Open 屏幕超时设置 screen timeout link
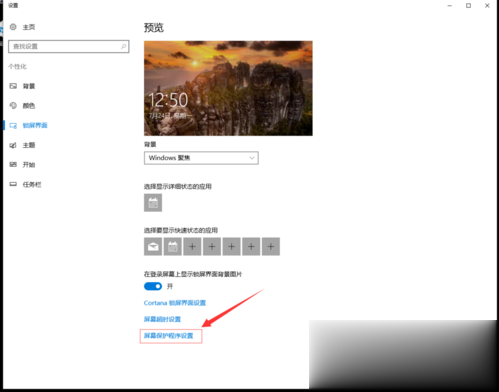The width and height of the screenshot is (499, 392). [162, 319]
